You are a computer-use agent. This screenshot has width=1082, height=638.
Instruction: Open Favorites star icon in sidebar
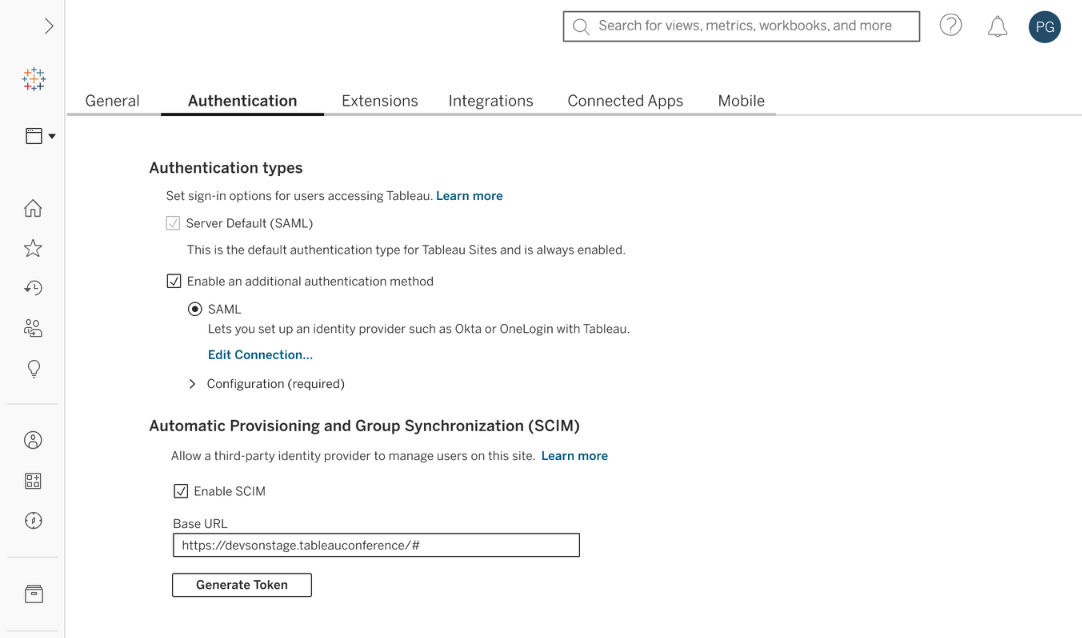click(33, 248)
